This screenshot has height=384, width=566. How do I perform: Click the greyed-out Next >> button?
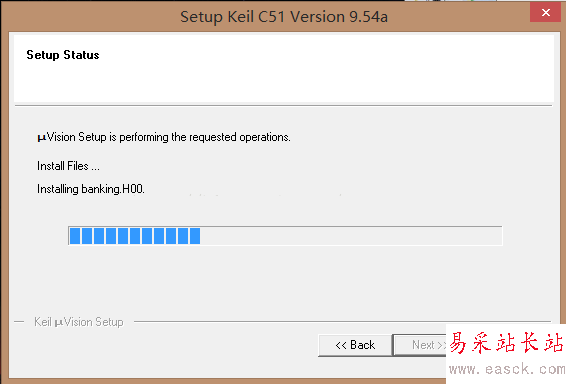click(x=421, y=345)
